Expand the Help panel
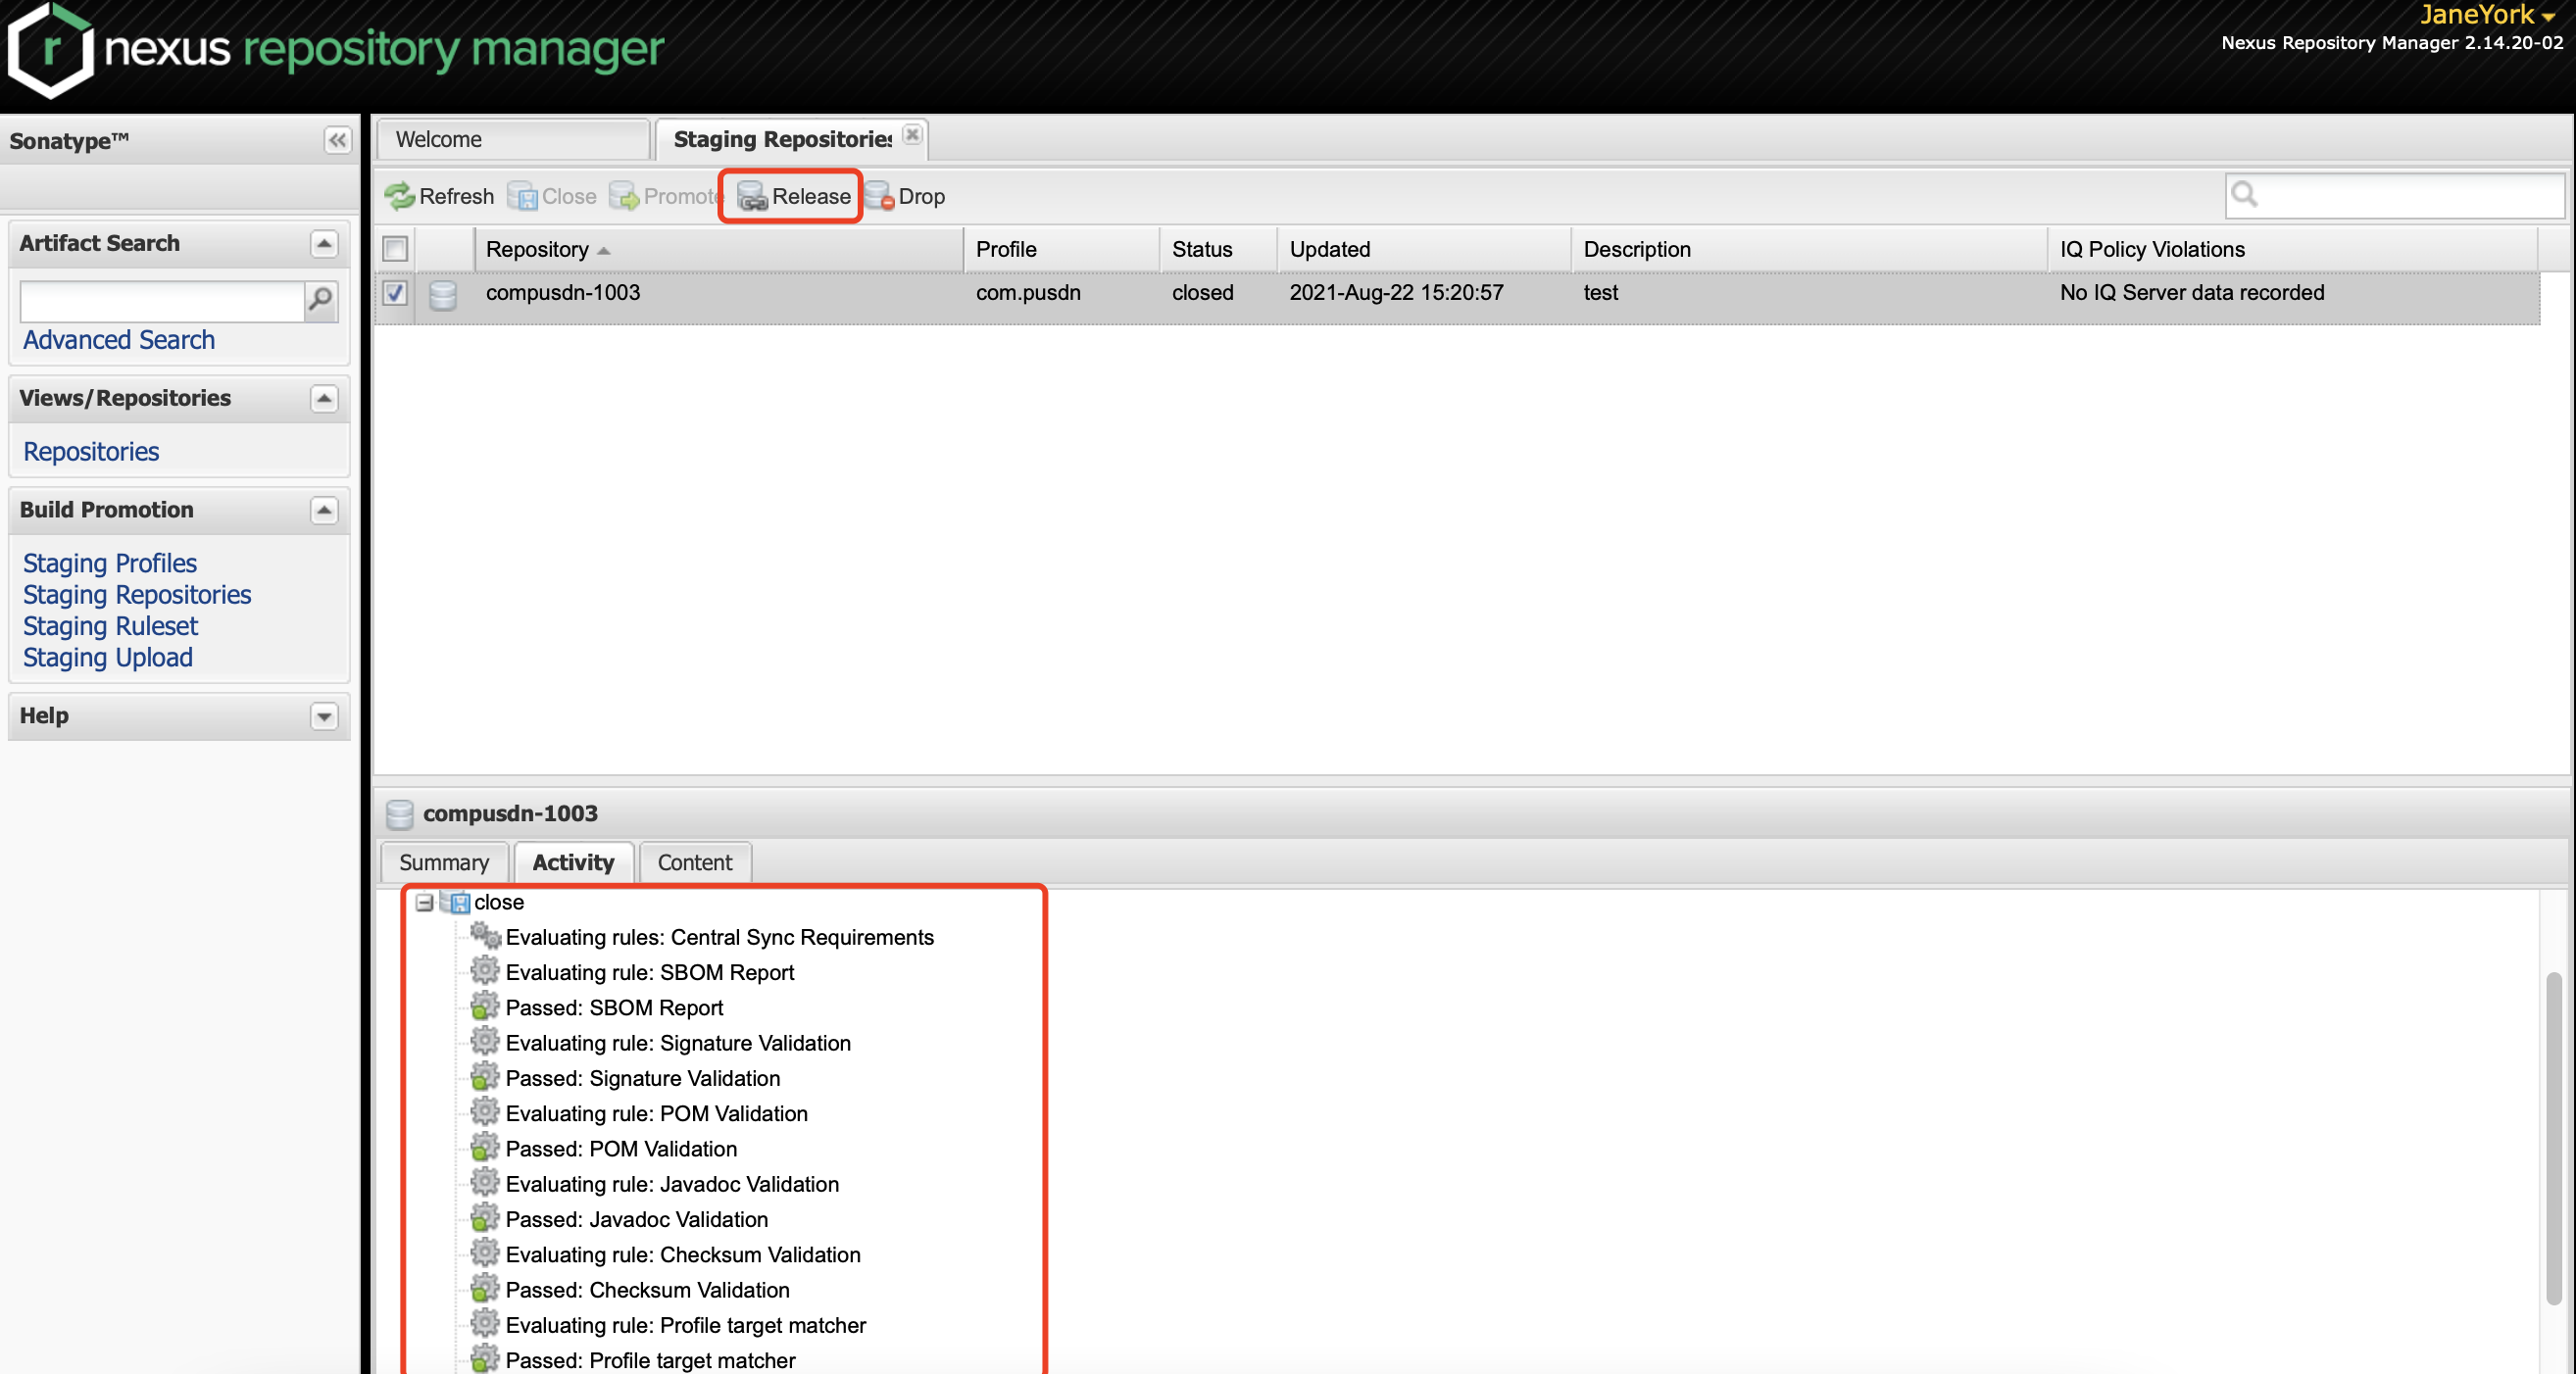Screen dimensions: 2576x1374 323,716
